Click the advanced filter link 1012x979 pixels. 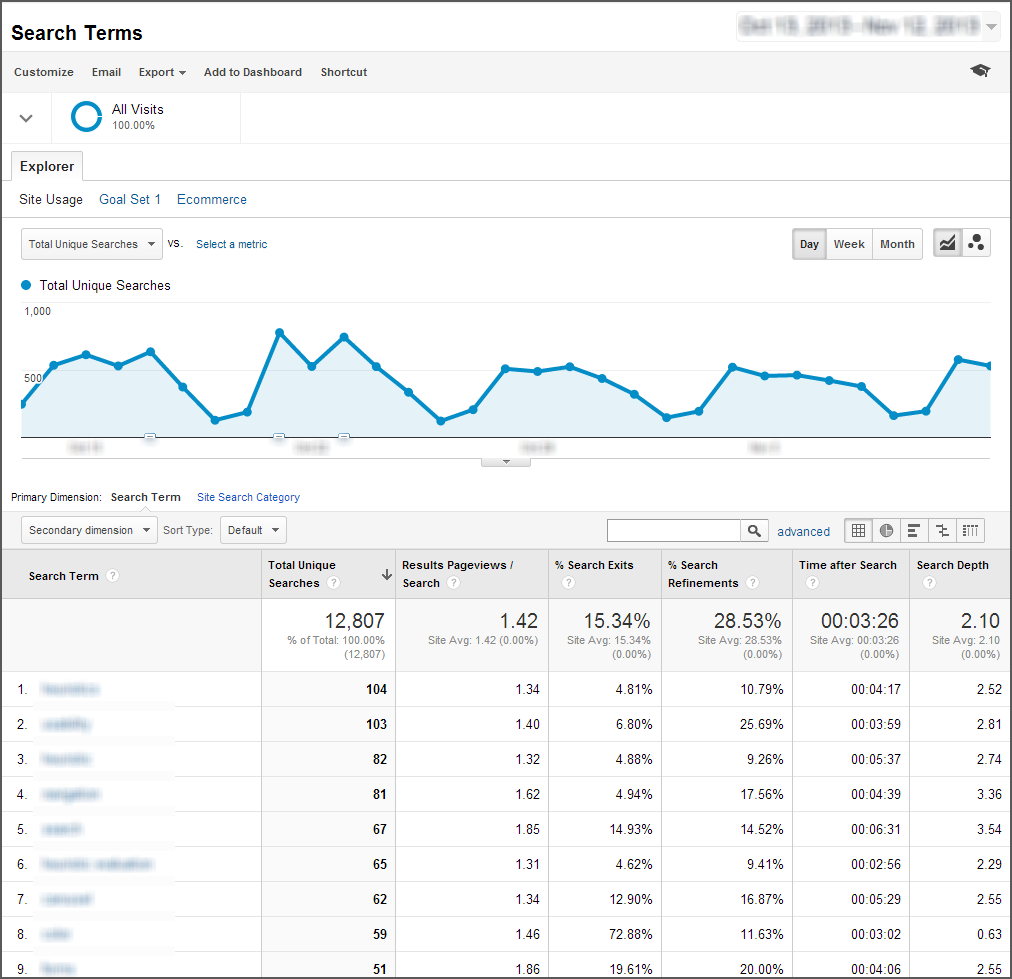pos(803,531)
